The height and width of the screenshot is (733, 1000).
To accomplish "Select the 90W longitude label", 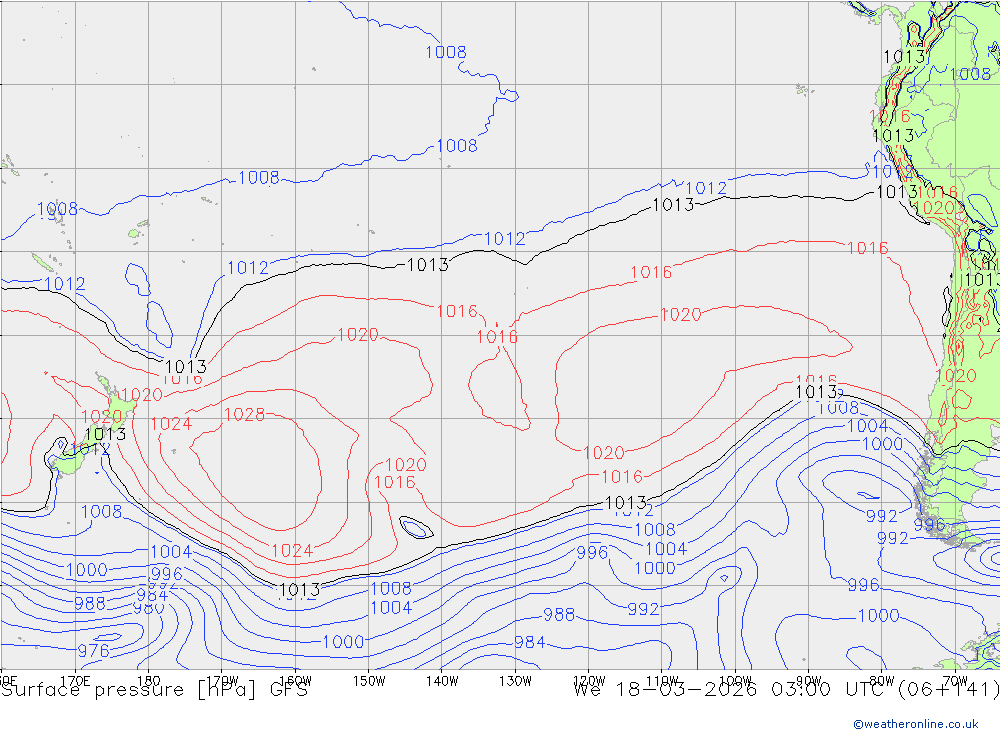I will pyautogui.click(x=809, y=681).
